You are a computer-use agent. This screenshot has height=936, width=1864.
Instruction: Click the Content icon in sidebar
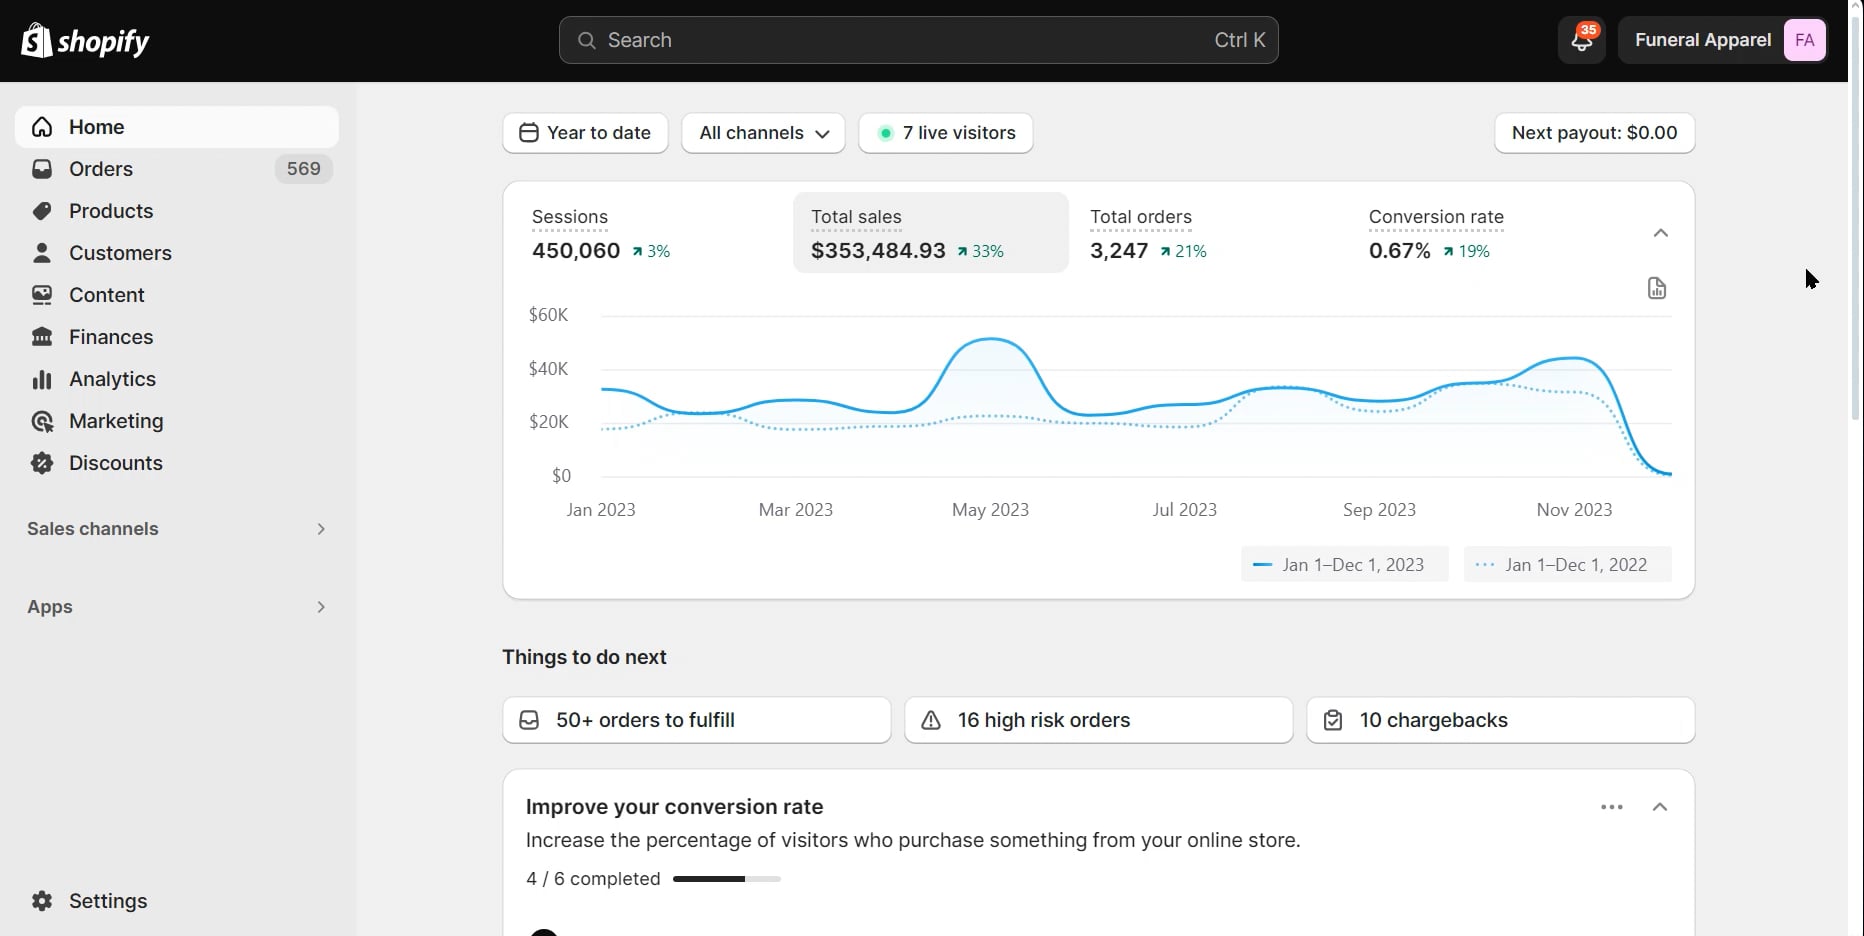pos(42,295)
